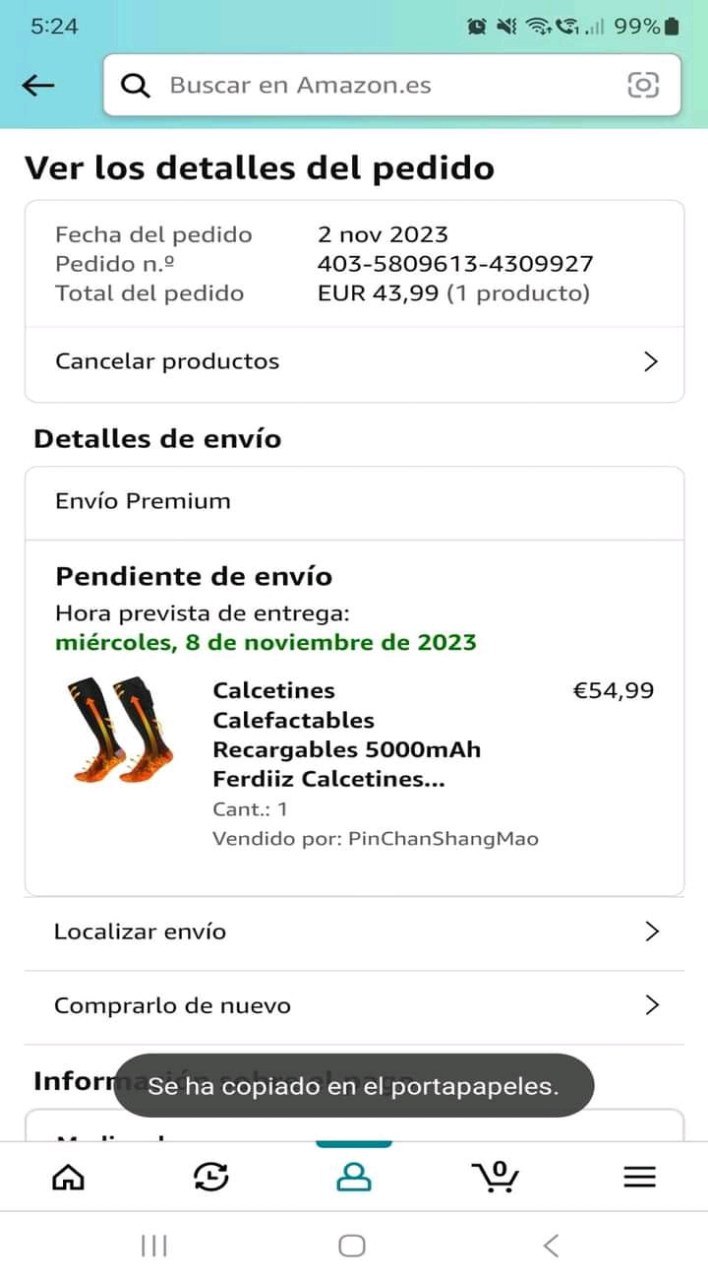Tap Android recent apps button
Screen dimensions: 708x1280
point(154,1245)
